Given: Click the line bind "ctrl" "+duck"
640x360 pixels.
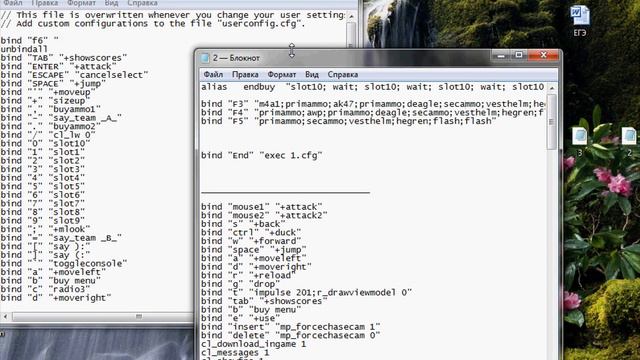Looking at the screenshot, I should click(251, 233).
